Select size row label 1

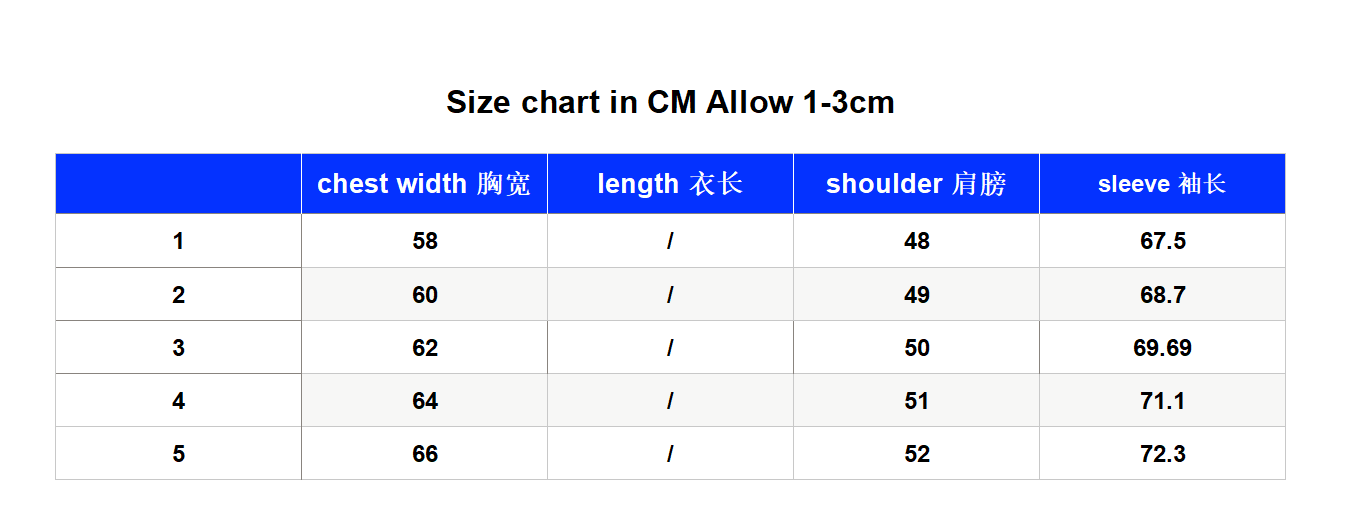(x=178, y=241)
